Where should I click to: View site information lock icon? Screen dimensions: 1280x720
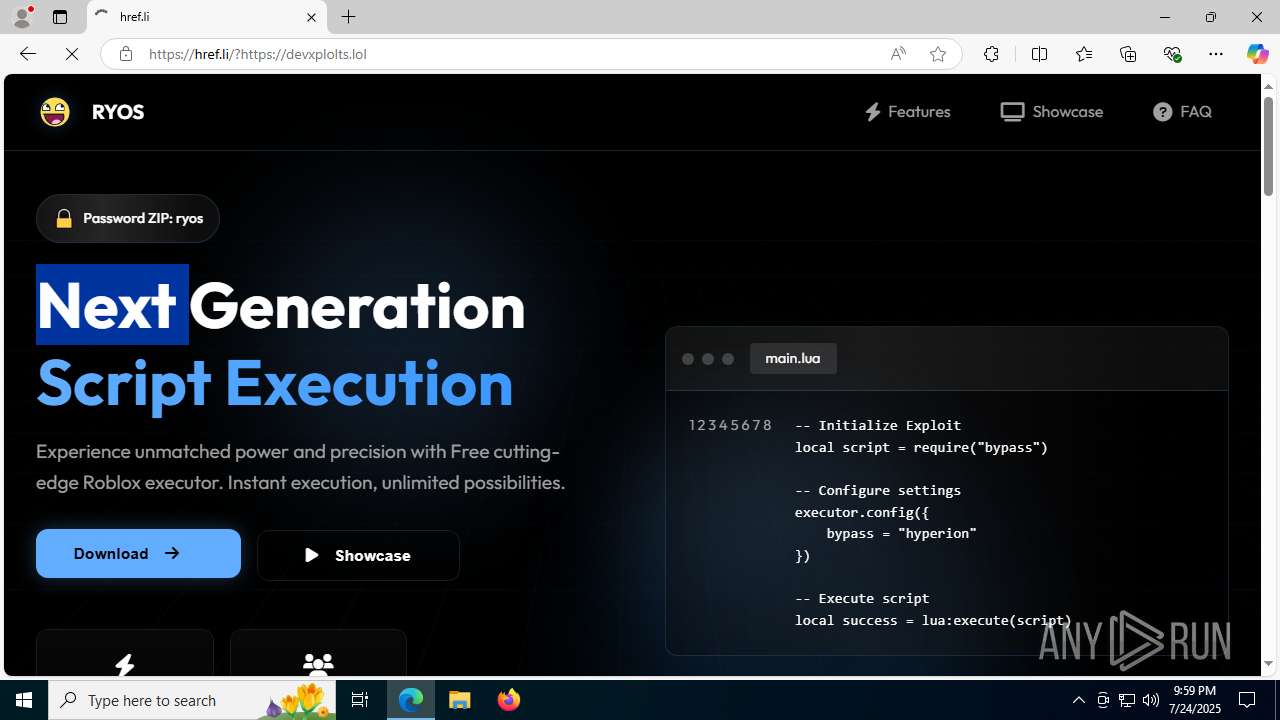coord(125,54)
